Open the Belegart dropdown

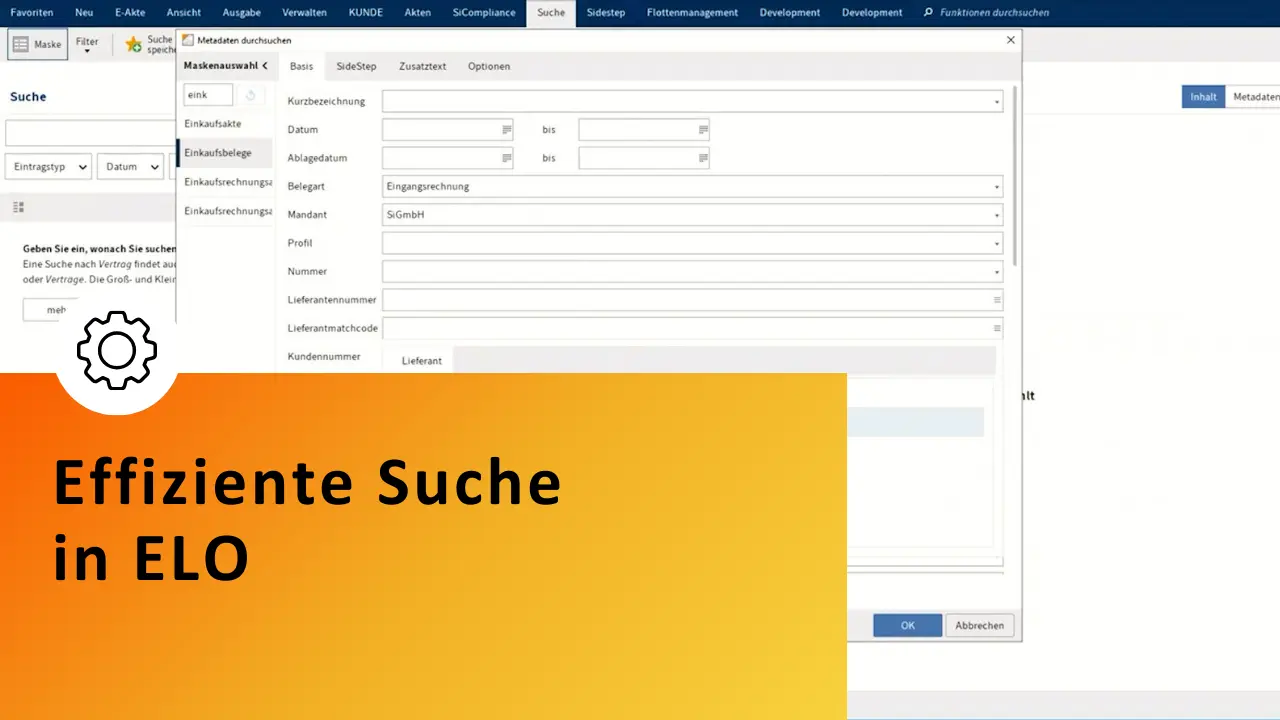click(996, 187)
